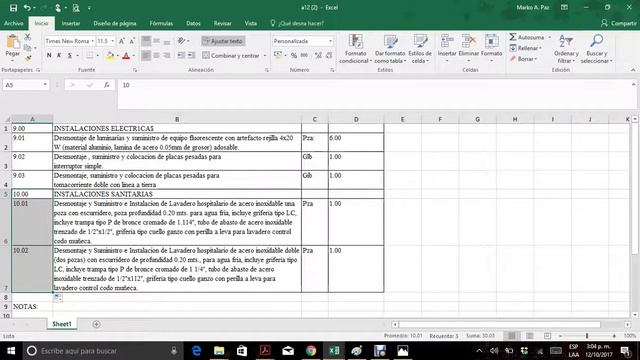Image resolution: width=640 pixels, height=360 pixels.
Task: Open the Times New Roman font dropdown
Action: pyautogui.click(x=93, y=41)
